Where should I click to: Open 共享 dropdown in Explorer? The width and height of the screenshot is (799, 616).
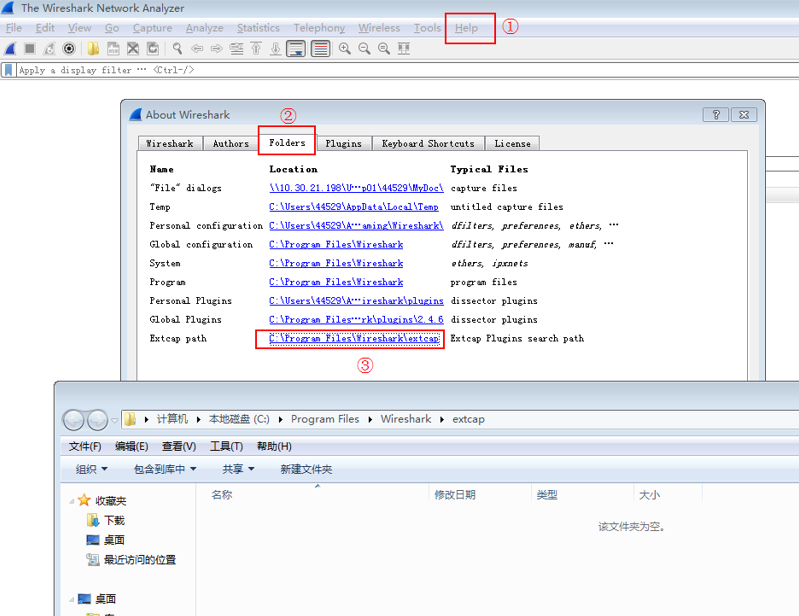click(238, 469)
